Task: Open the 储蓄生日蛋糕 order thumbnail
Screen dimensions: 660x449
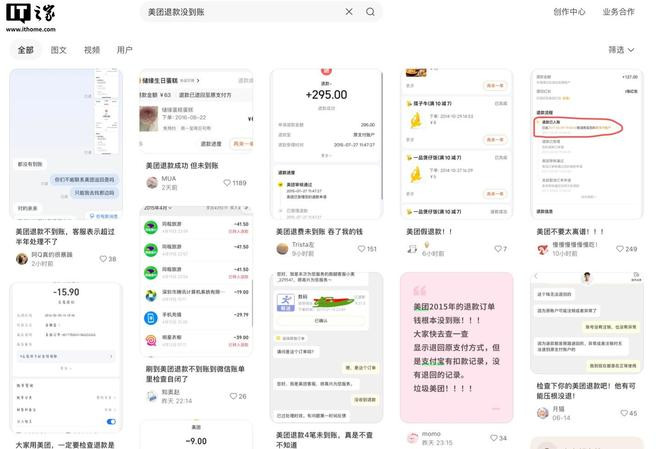Action: coord(197,112)
